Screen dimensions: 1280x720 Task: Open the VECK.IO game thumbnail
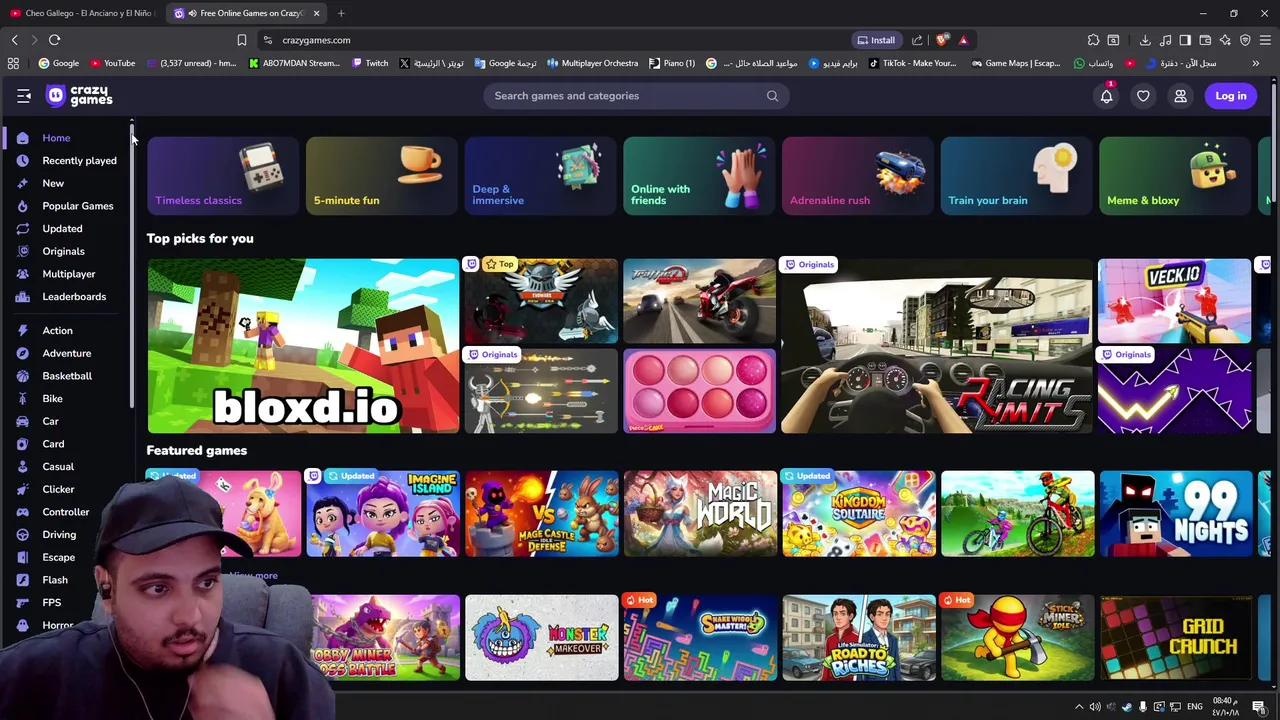tap(1174, 301)
